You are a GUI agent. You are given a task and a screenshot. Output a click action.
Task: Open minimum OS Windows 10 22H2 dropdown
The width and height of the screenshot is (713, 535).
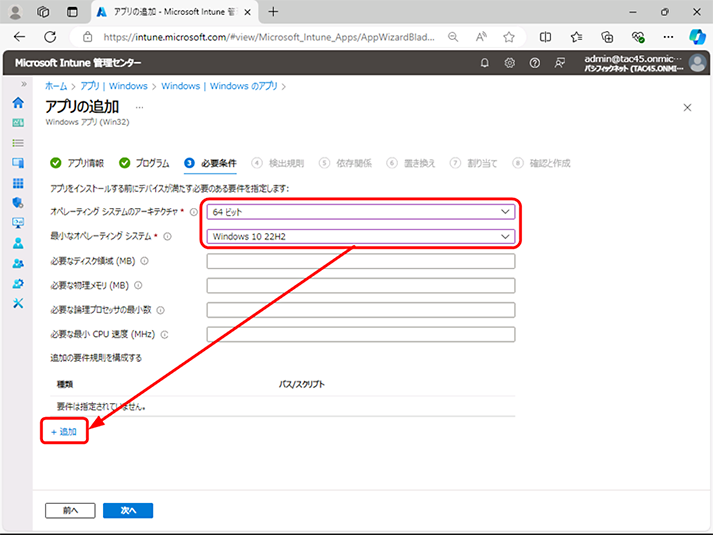(x=361, y=236)
